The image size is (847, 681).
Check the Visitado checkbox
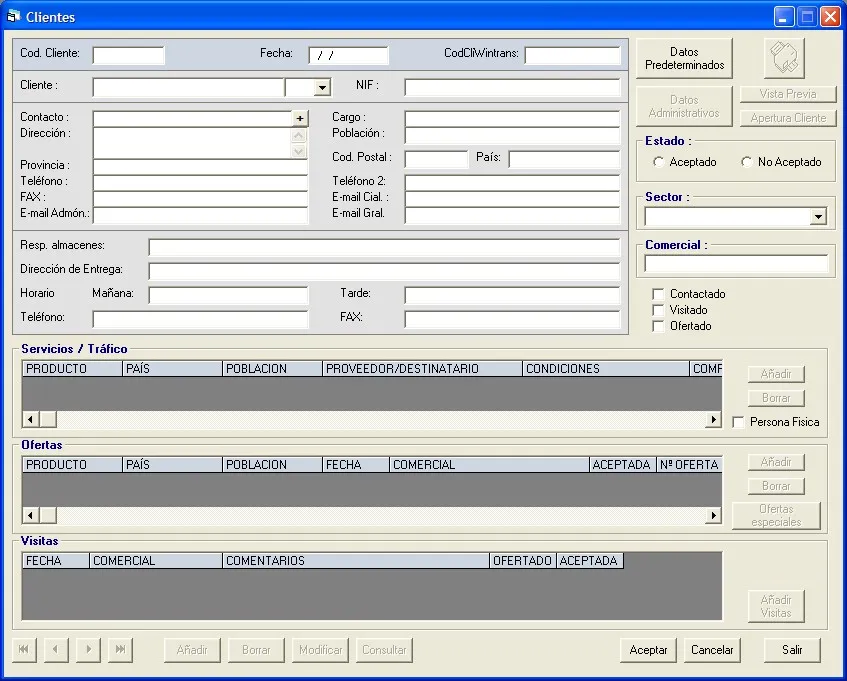pyautogui.click(x=658, y=310)
